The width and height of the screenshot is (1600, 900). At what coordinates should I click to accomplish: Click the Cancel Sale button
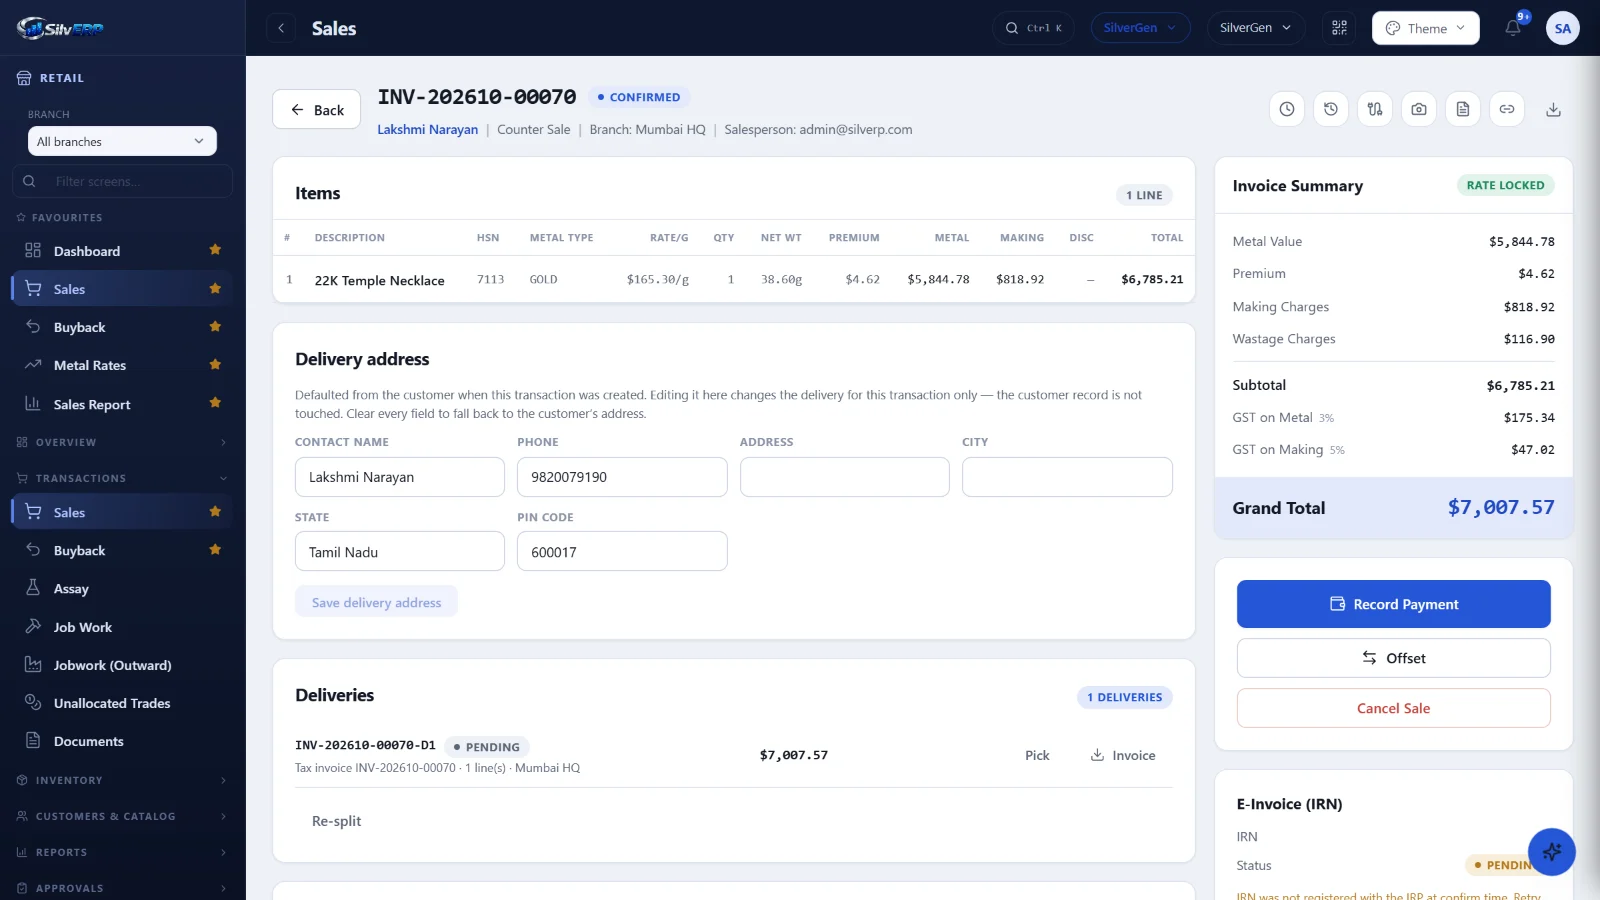point(1393,708)
